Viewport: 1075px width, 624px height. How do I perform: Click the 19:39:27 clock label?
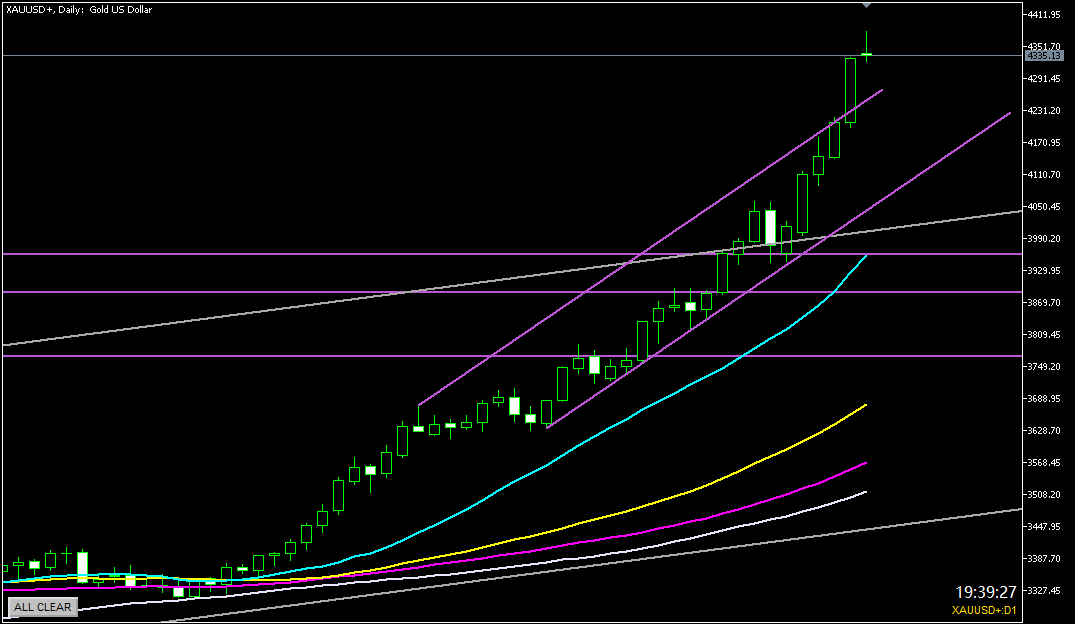point(985,593)
